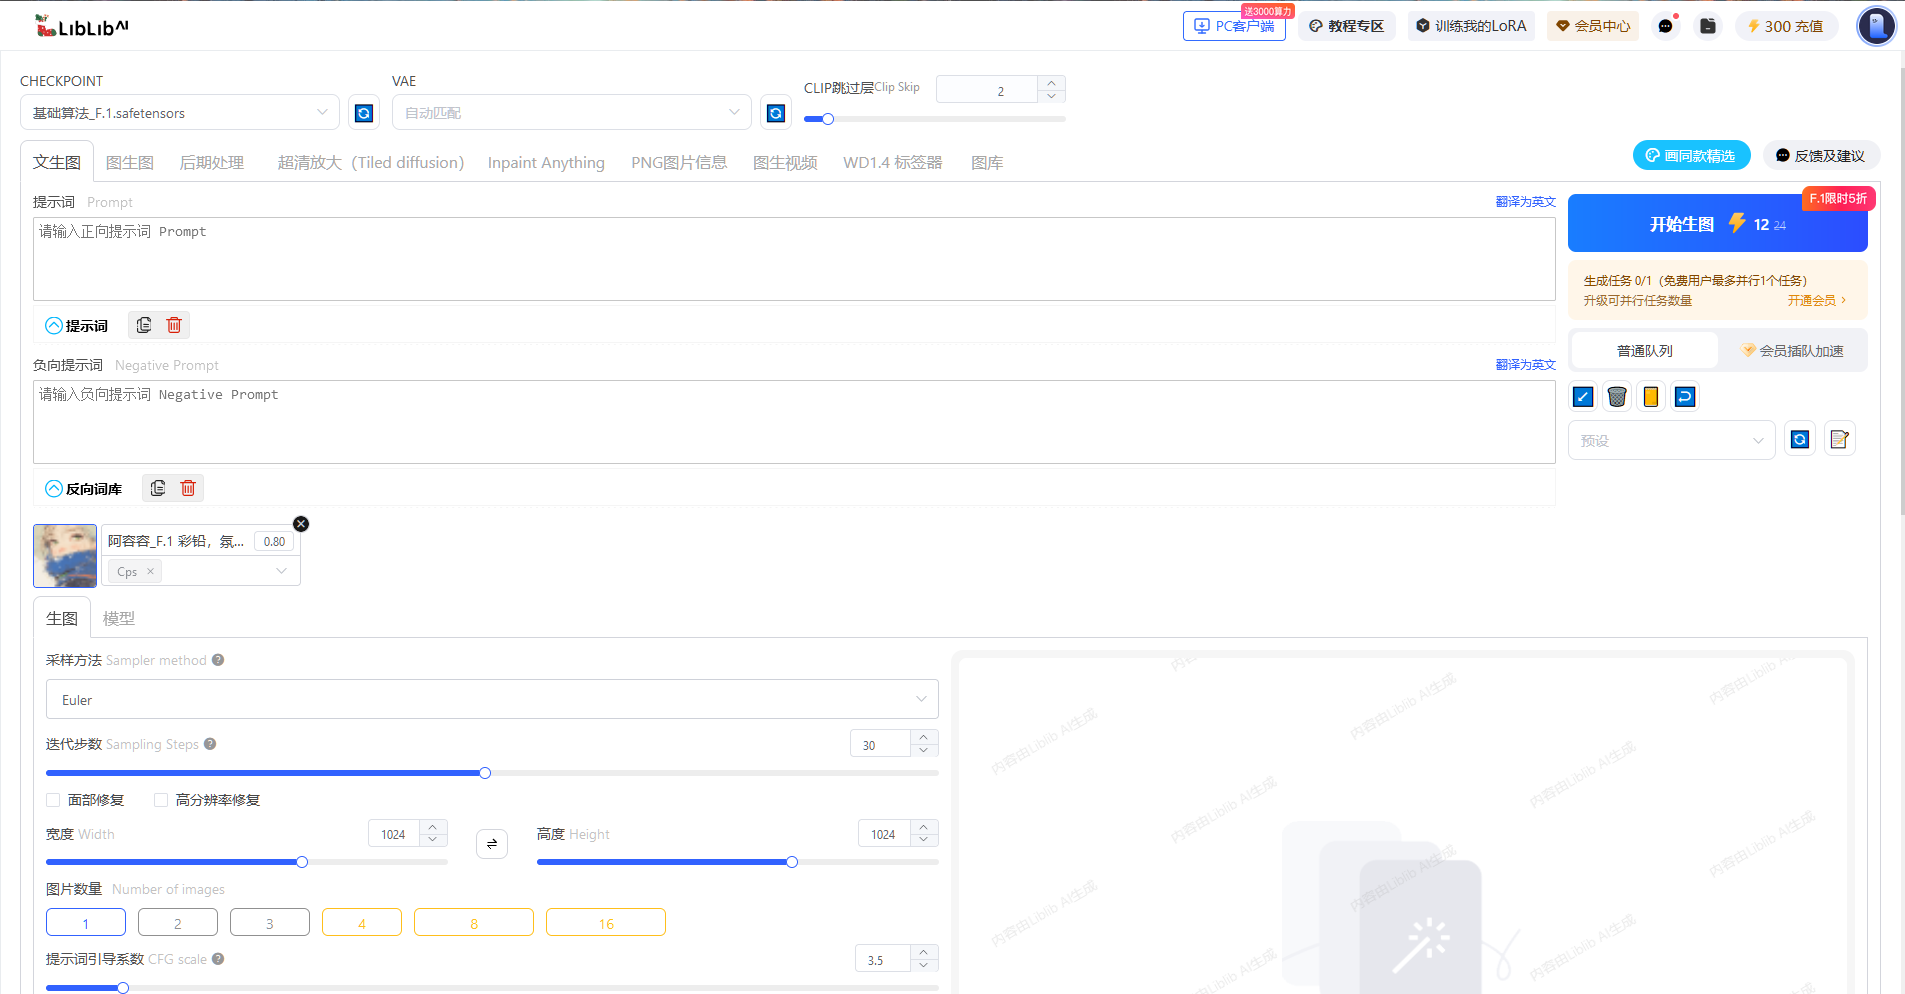The height and width of the screenshot is (994, 1905).
Task: Switch to the 图生图 tab
Action: [x=129, y=162]
